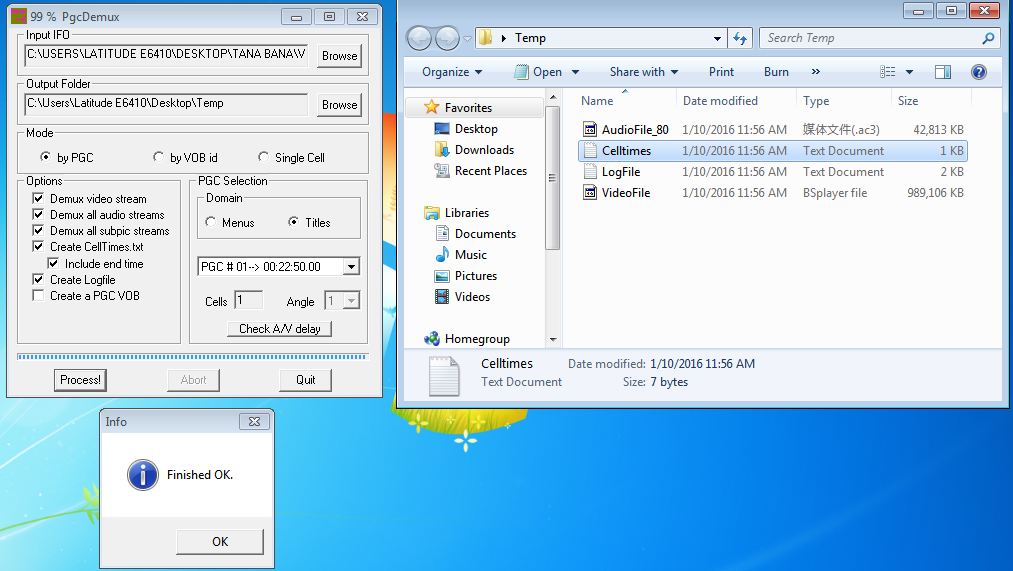The width and height of the screenshot is (1013, 571).
Task: Enable Create a PGC VOB checkbox
Action: tap(38, 296)
